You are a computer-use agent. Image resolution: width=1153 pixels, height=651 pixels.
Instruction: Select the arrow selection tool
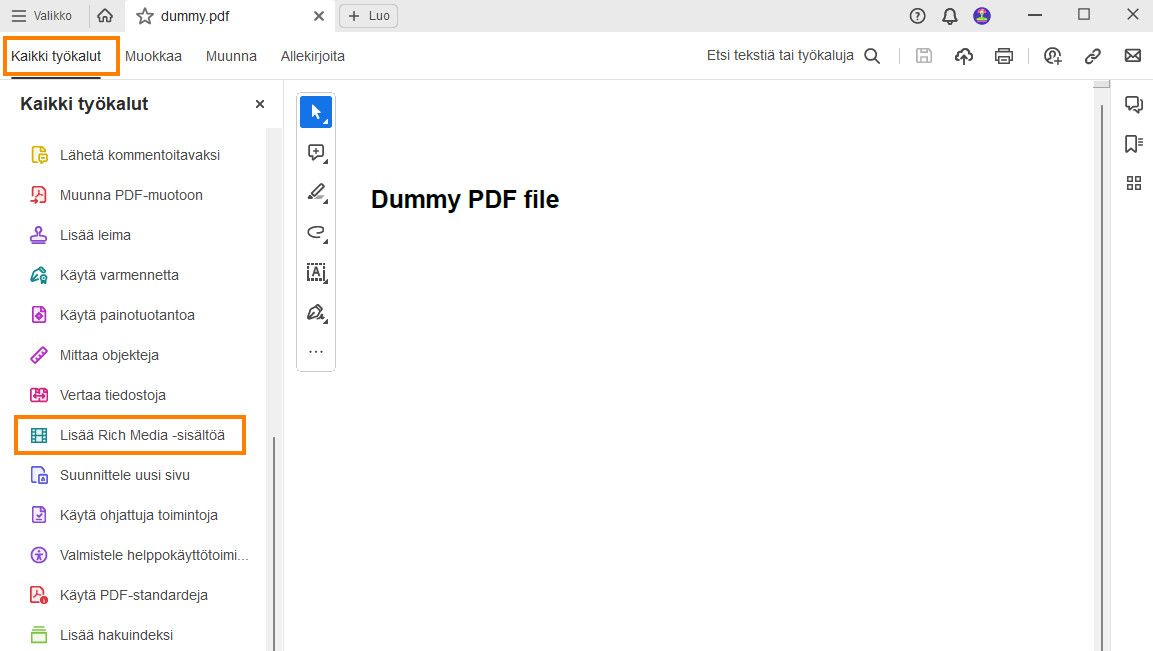pyautogui.click(x=316, y=113)
